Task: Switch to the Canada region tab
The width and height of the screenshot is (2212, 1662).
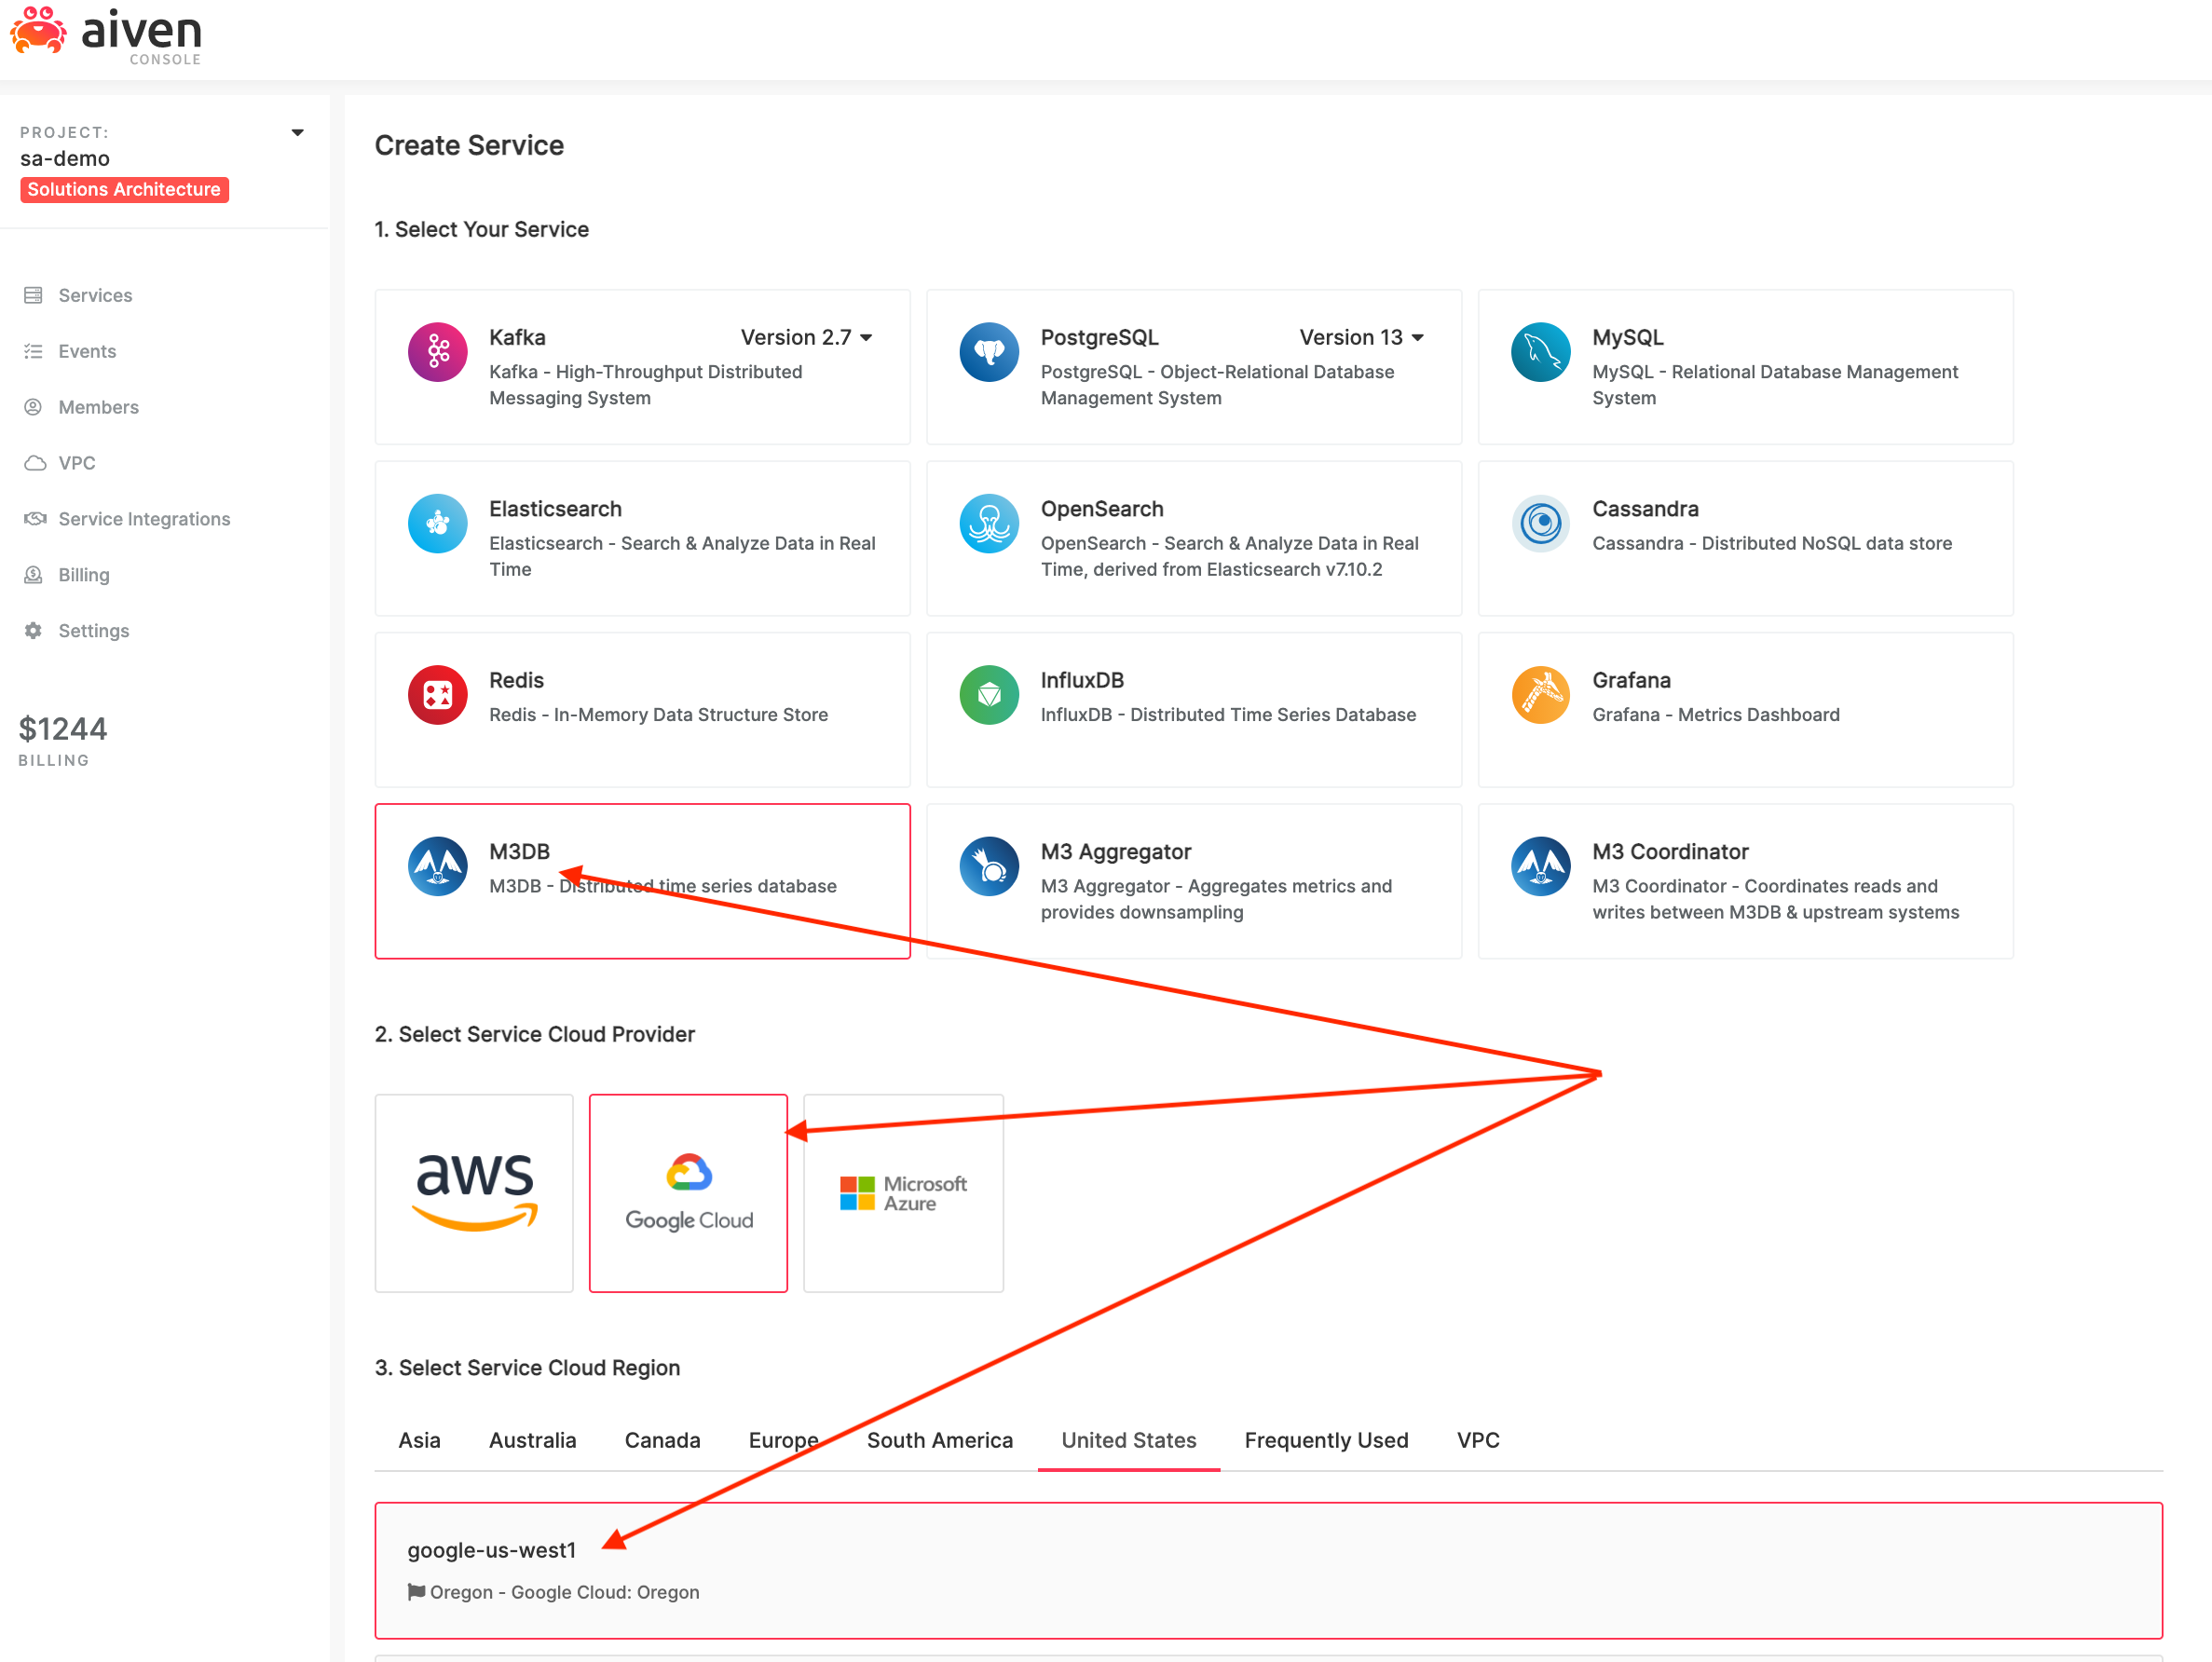Action: point(662,1440)
